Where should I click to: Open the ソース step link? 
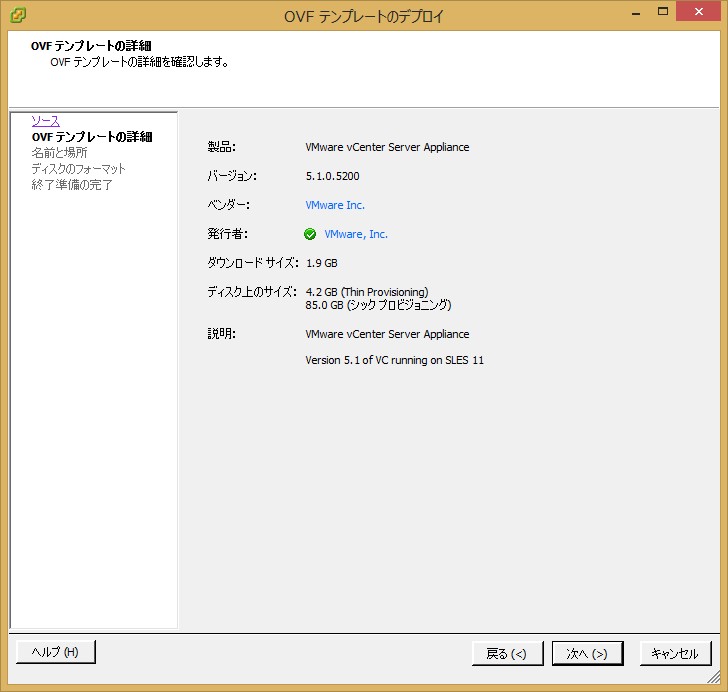(46, 121)
